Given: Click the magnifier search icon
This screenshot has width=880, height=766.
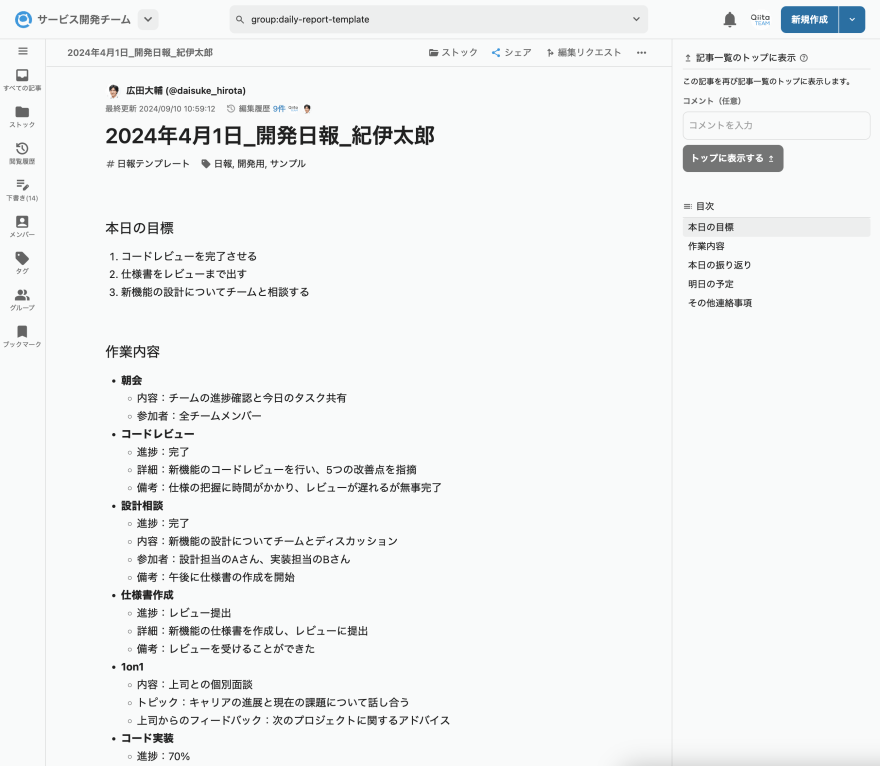Looking at the screenshot, I should (240, 20).
